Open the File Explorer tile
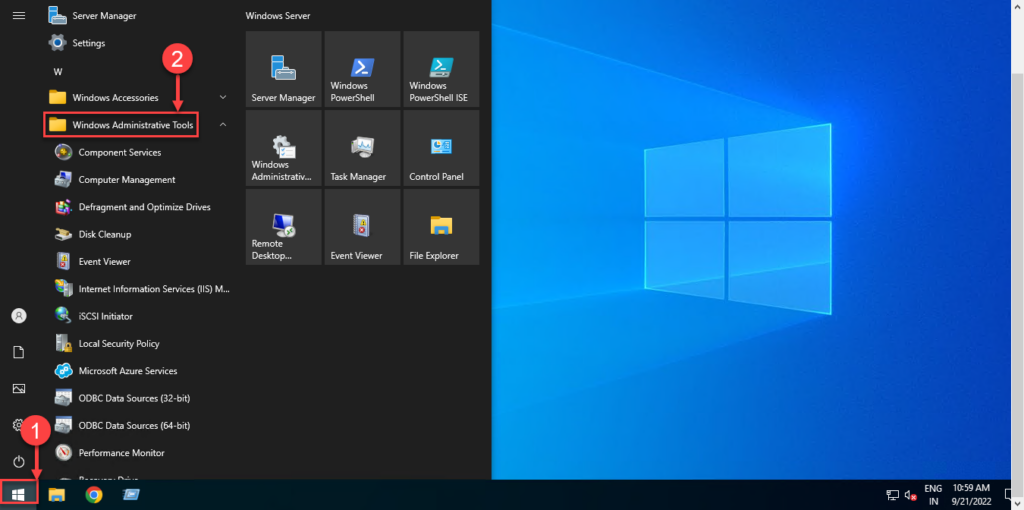The width and height of the screenshot is (1024, 510). (x=441, y=227)
